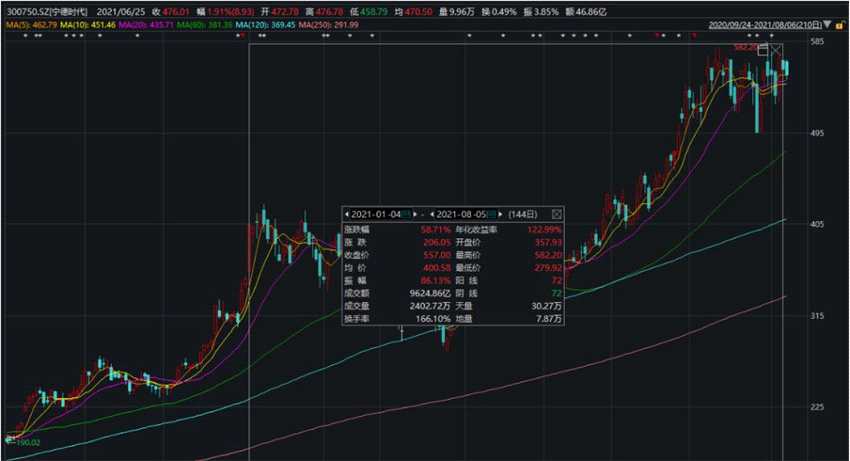Click the volume value 9.96万 in header
The image size is (850, 461).
click(x=461, y=11)
